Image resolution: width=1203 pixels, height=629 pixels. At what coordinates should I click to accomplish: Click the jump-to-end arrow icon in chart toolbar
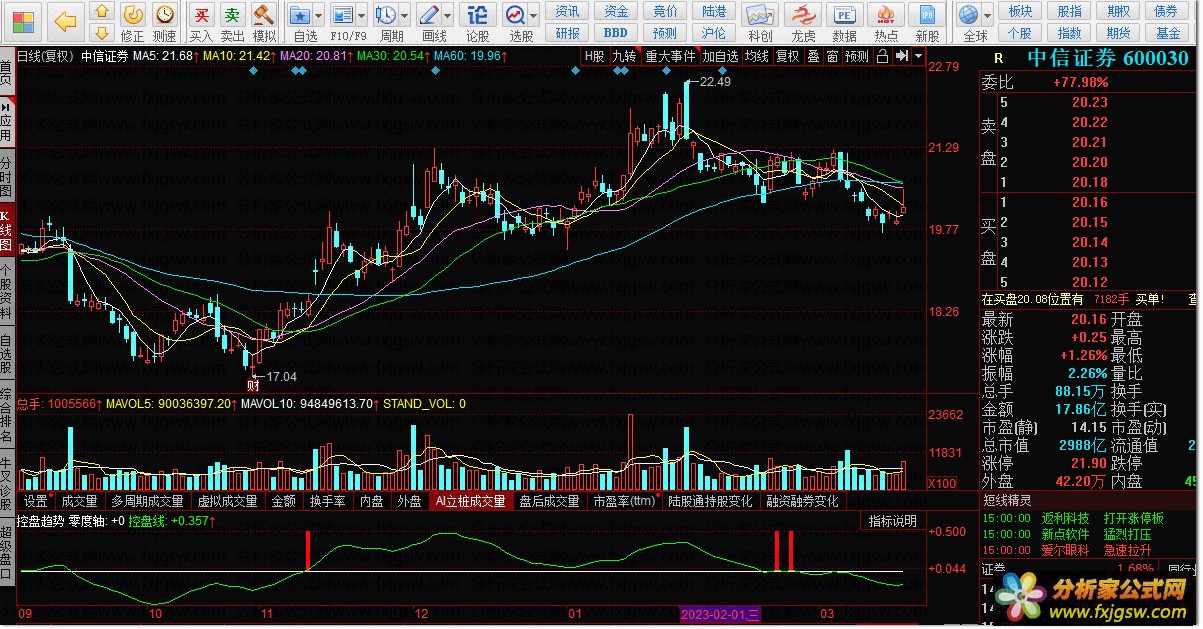(x=902, y=56)
